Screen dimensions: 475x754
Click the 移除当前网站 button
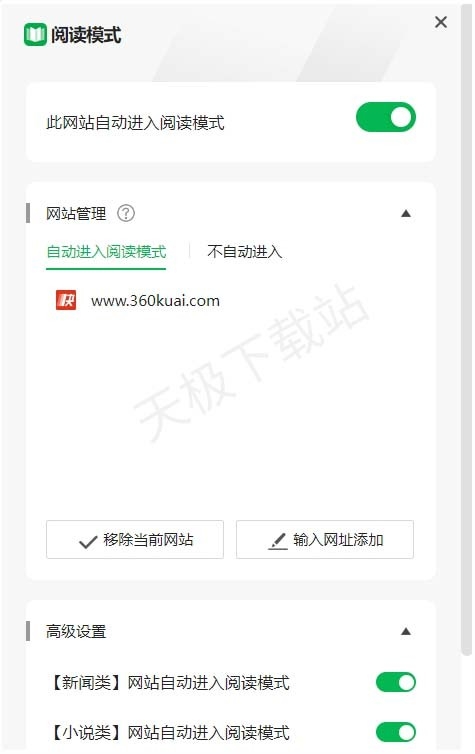[x=135, y=540]
